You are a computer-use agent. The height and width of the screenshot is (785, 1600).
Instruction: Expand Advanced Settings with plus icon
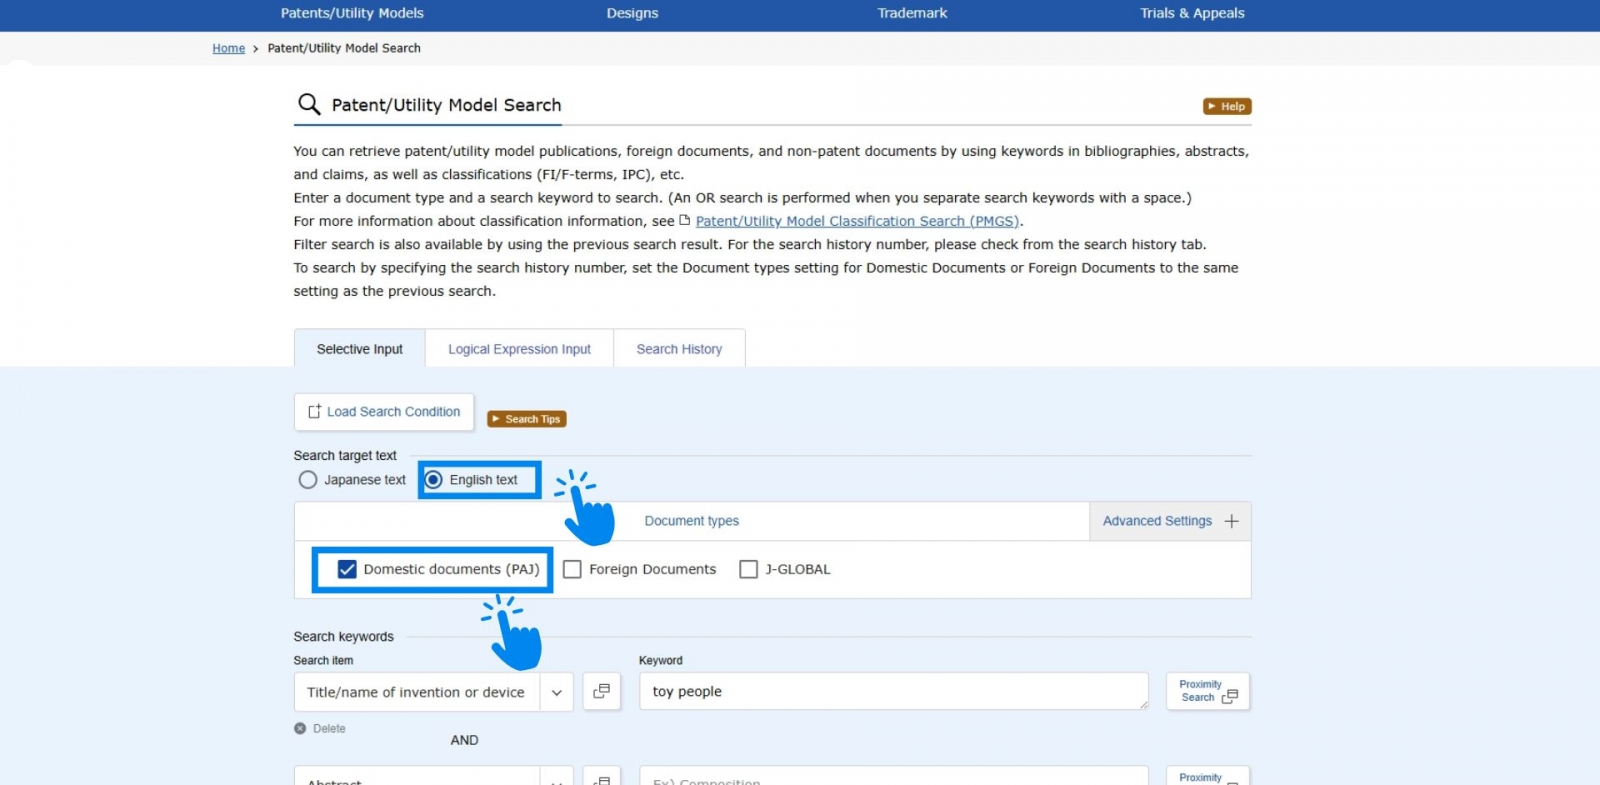1231,521
